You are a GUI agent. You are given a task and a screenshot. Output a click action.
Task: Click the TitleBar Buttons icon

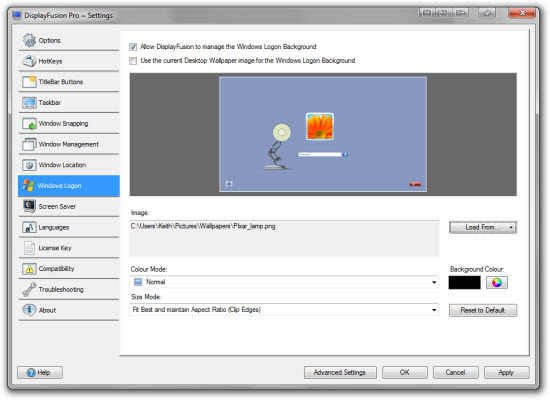coord(29,82)
